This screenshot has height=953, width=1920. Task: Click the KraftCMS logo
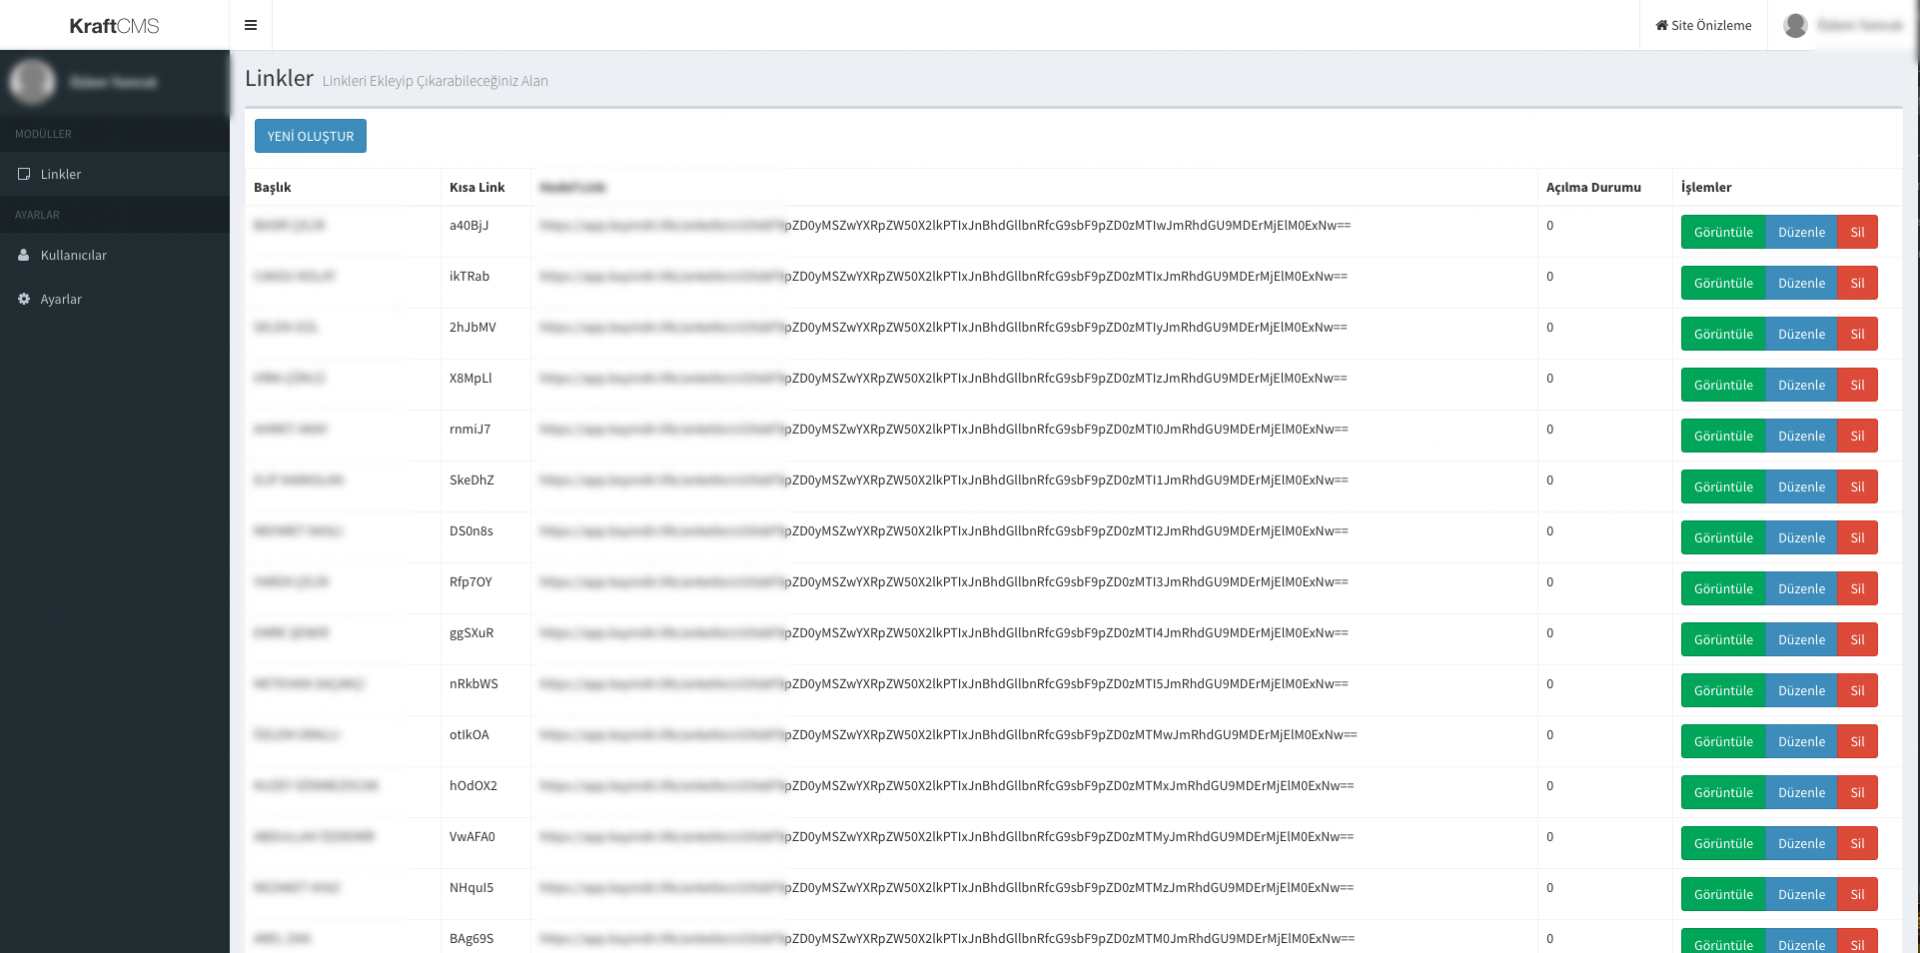[114, 26]
